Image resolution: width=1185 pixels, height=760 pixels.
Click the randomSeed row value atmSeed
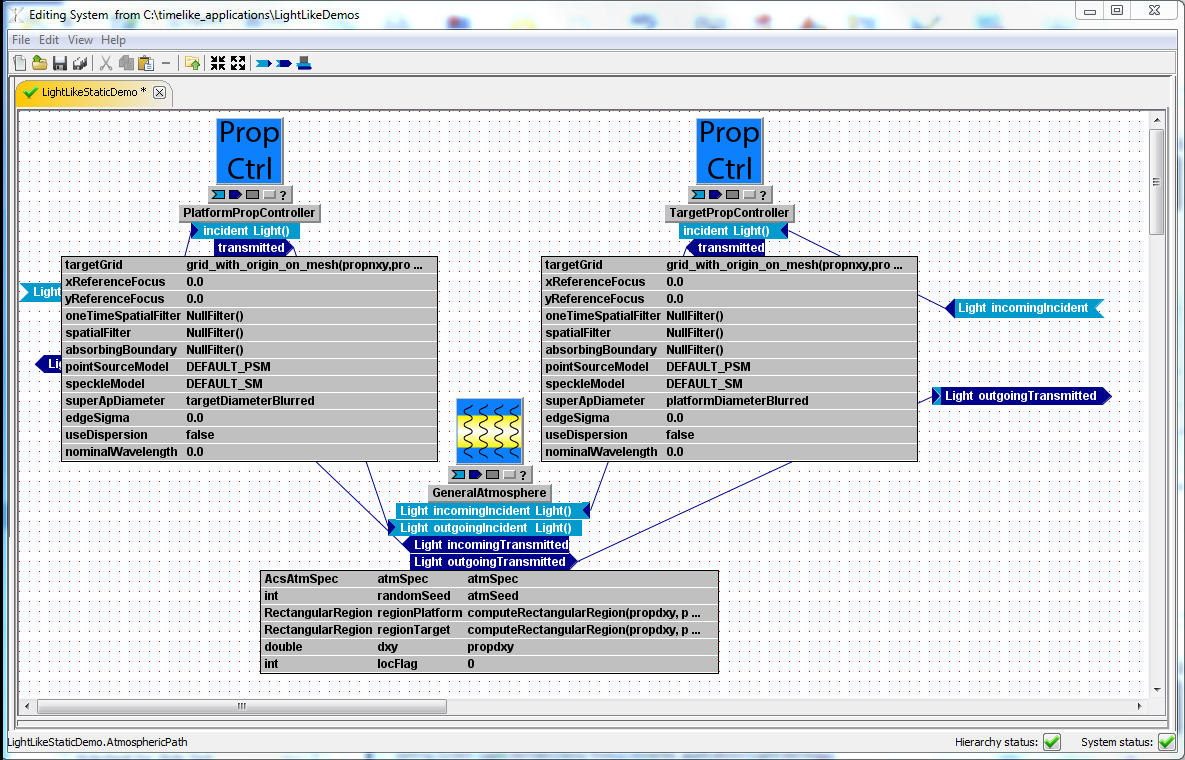[493, 596]
